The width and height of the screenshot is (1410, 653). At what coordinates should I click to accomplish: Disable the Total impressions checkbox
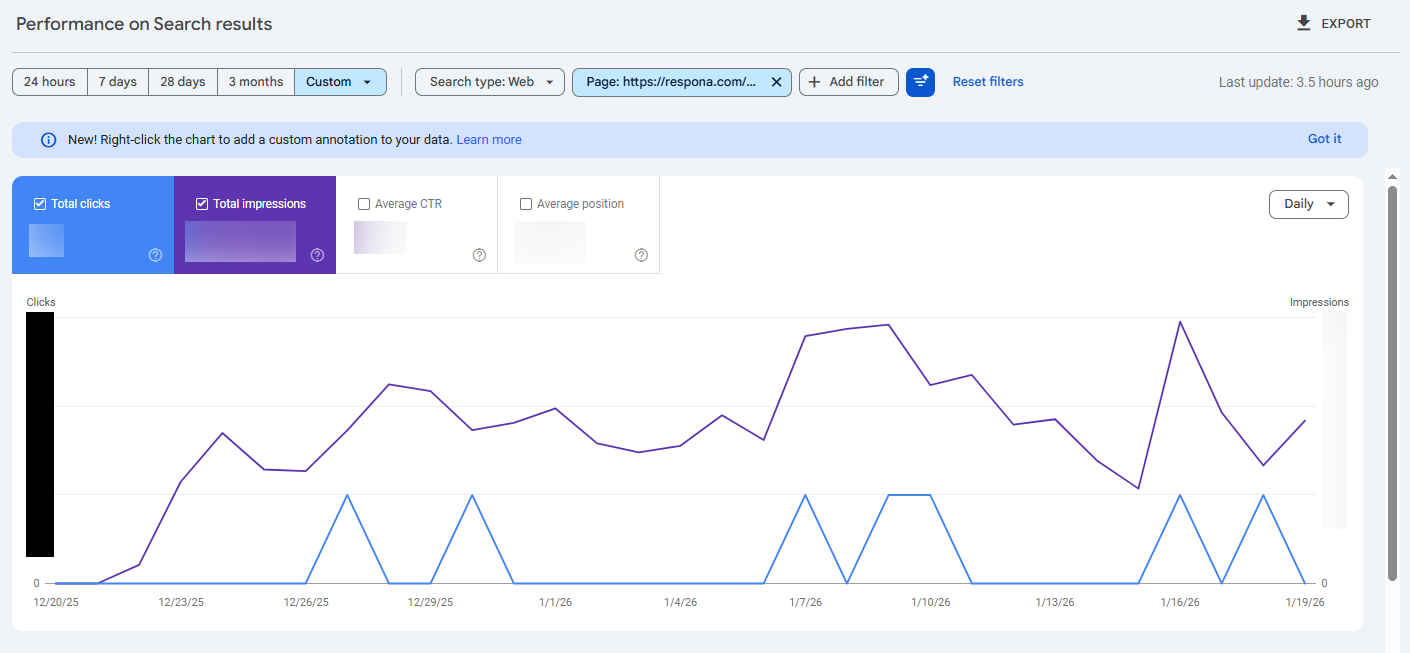click(x=202, y=203)
